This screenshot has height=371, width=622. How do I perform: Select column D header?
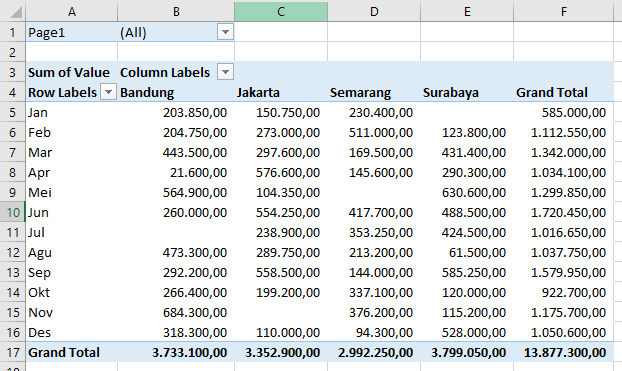[374, 12]
